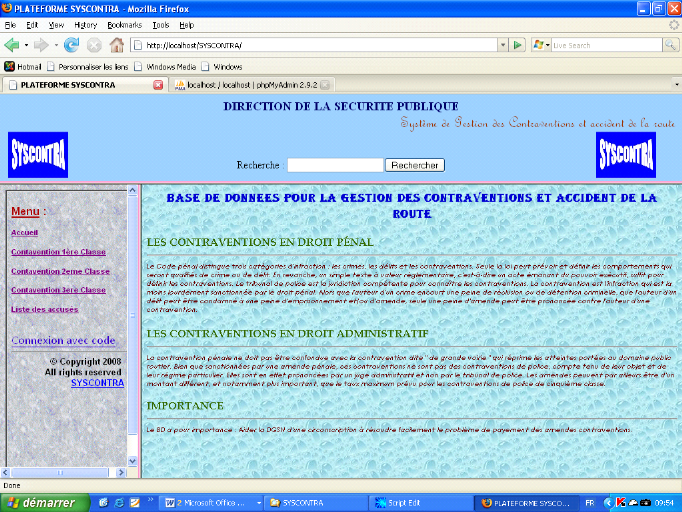Expand the Forward history dropdown arrow
This screenshot has width=682, height=512.
pos(56,45)
